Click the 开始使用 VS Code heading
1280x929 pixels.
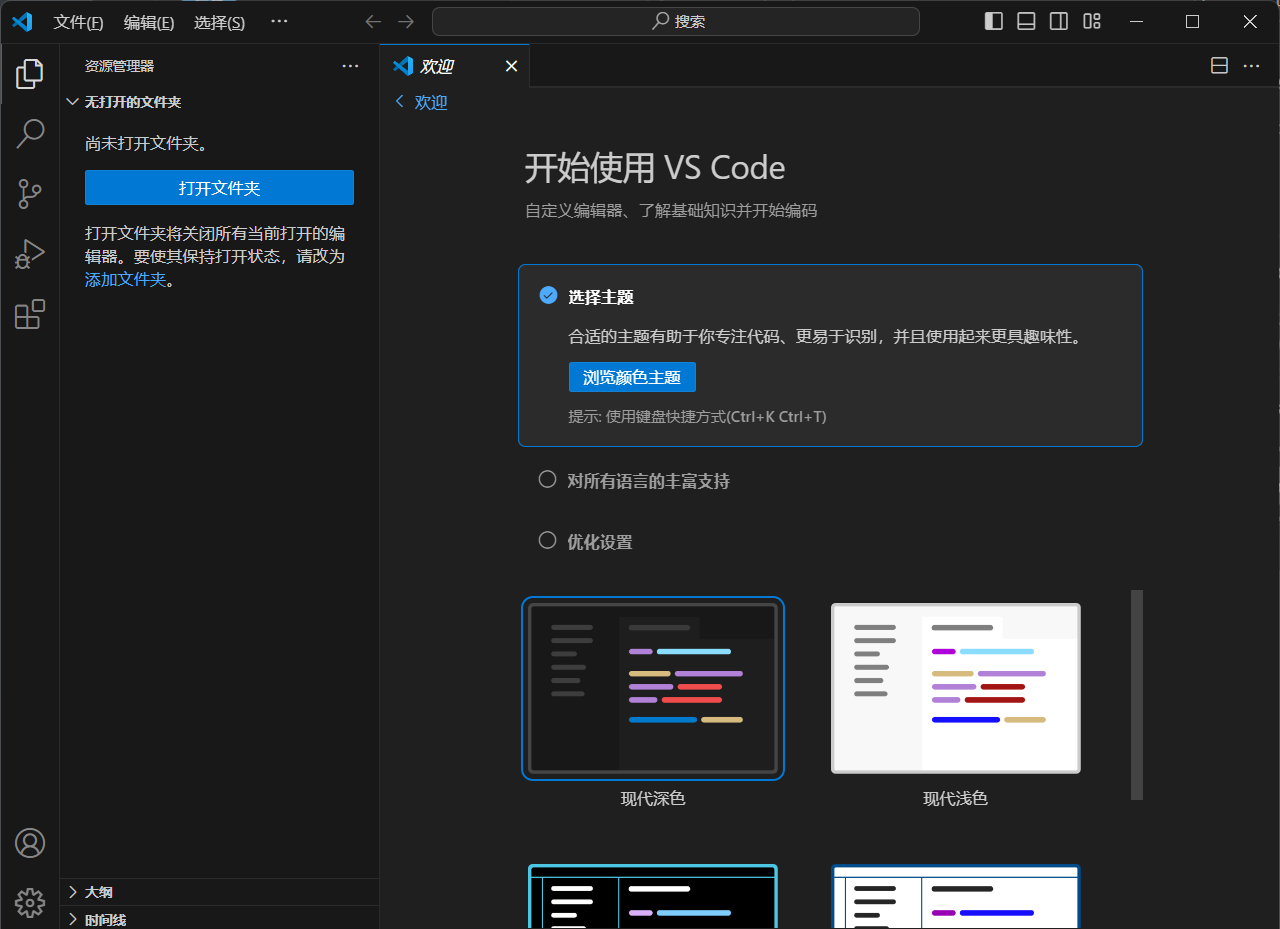click(x=655, y=168)
